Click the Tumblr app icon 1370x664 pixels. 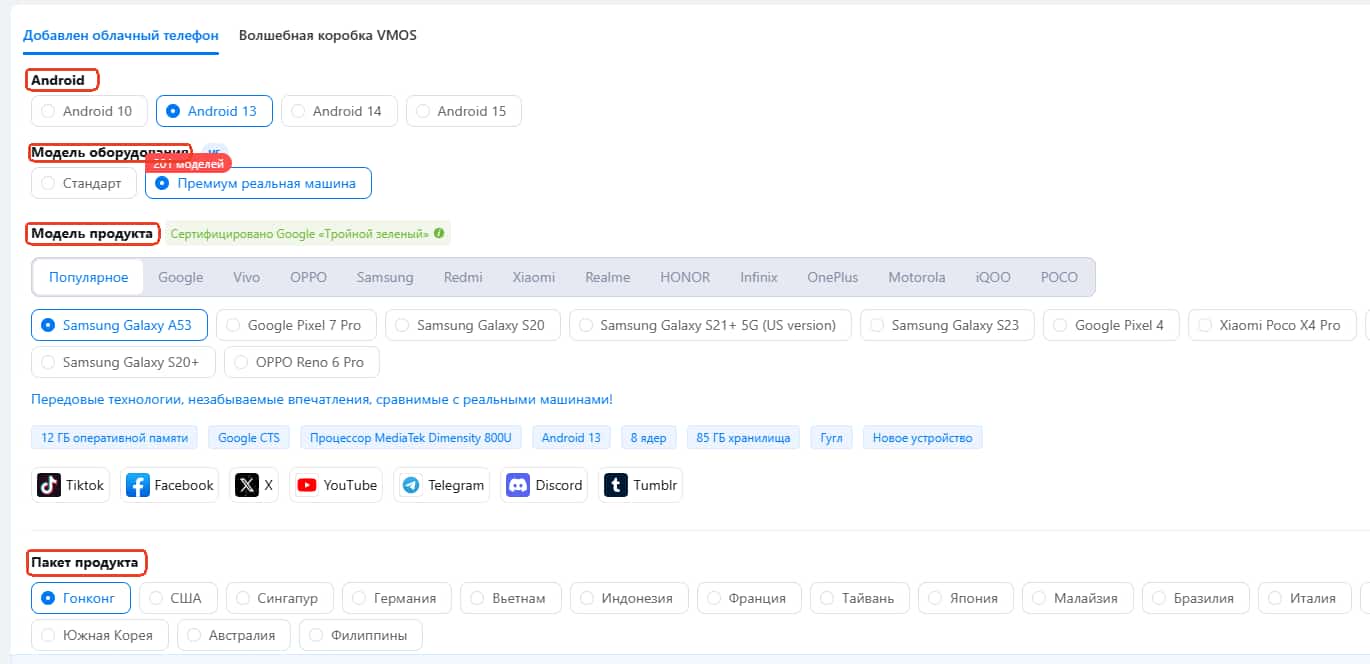(616, 485)
